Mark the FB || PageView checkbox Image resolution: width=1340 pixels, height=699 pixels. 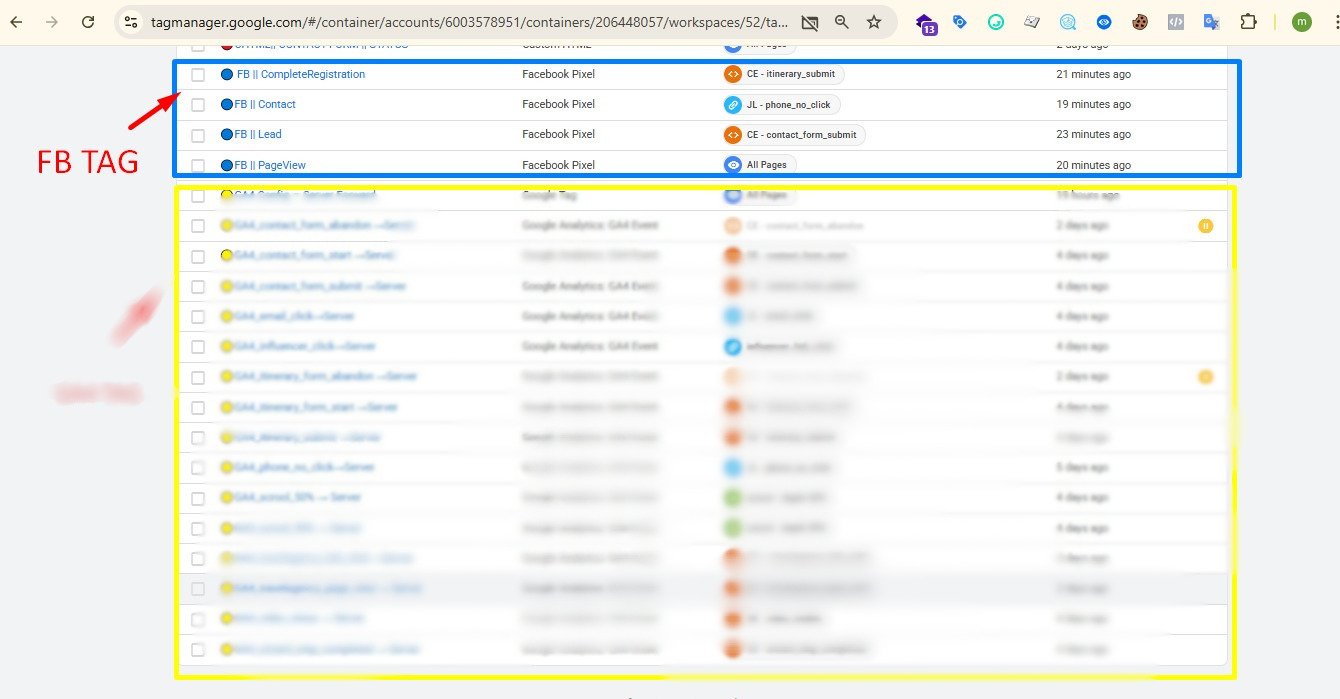(x=198, y=165)
